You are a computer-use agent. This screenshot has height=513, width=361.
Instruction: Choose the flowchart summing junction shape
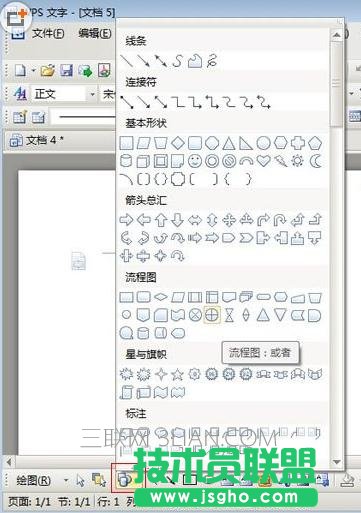(x=195, y=315)
